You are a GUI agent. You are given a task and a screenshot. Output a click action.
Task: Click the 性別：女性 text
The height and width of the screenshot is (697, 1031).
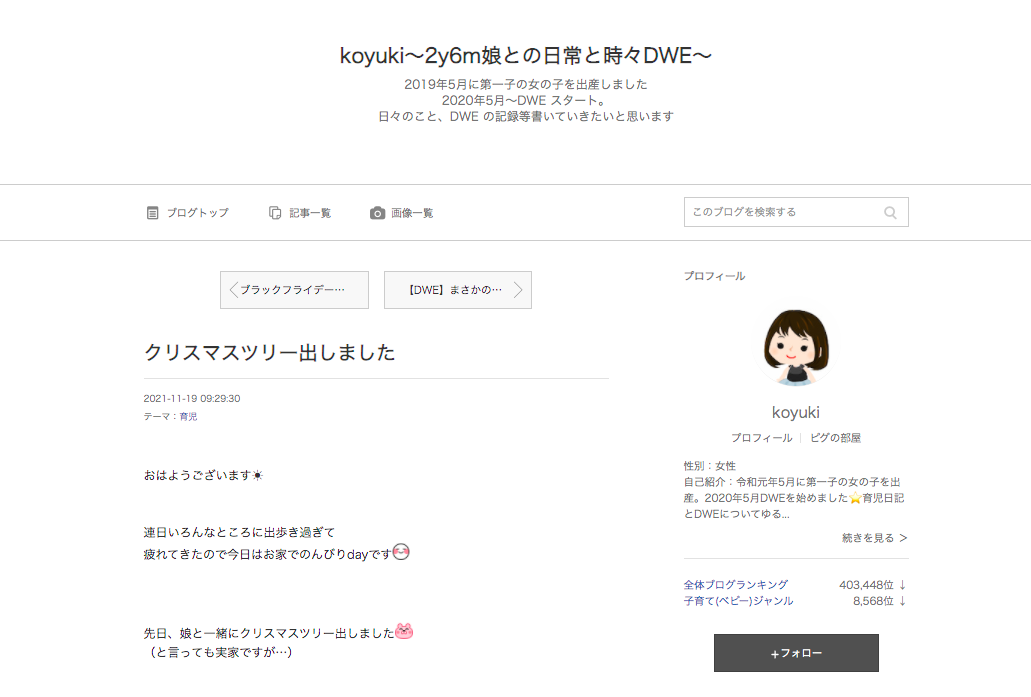coord(709,466)
